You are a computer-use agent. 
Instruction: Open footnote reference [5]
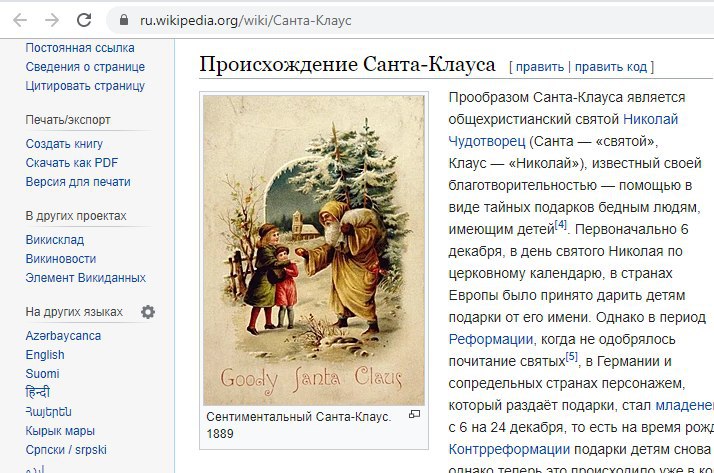pos(571,356)
